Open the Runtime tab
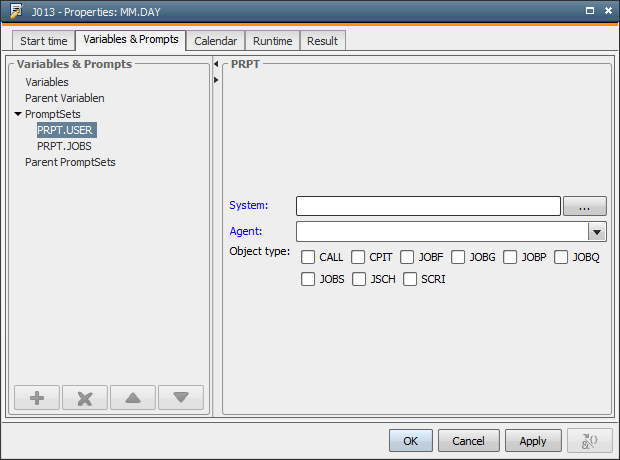620x460 pixels. pos(272,41)
